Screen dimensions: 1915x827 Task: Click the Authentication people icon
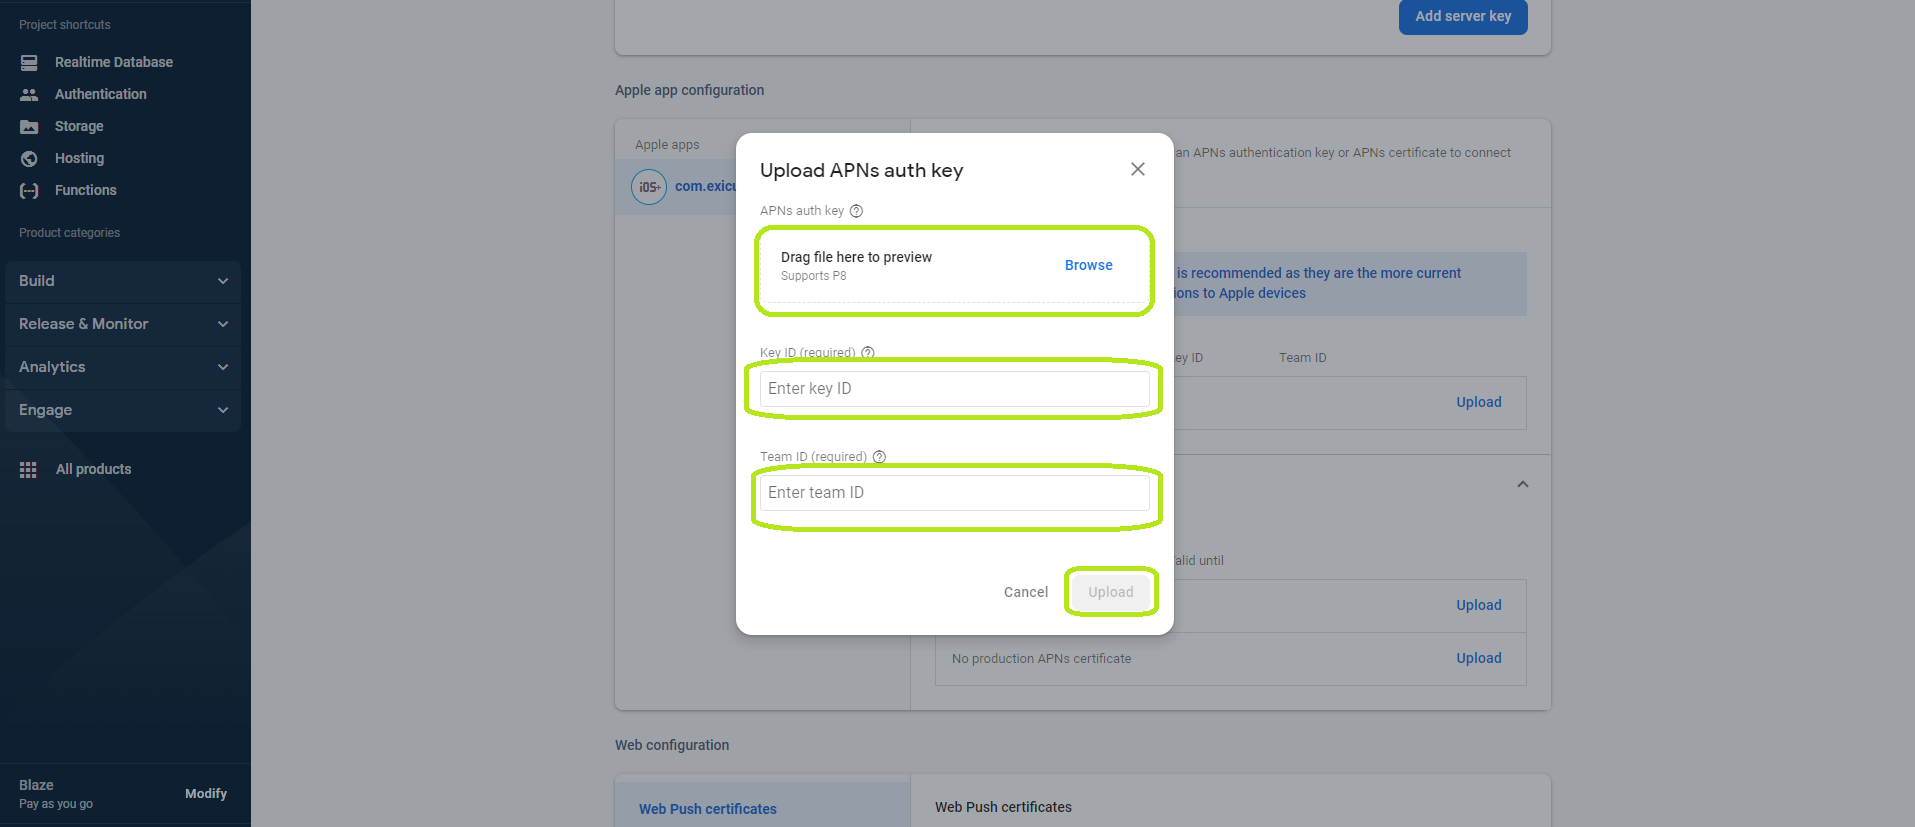tap(29, 94)
